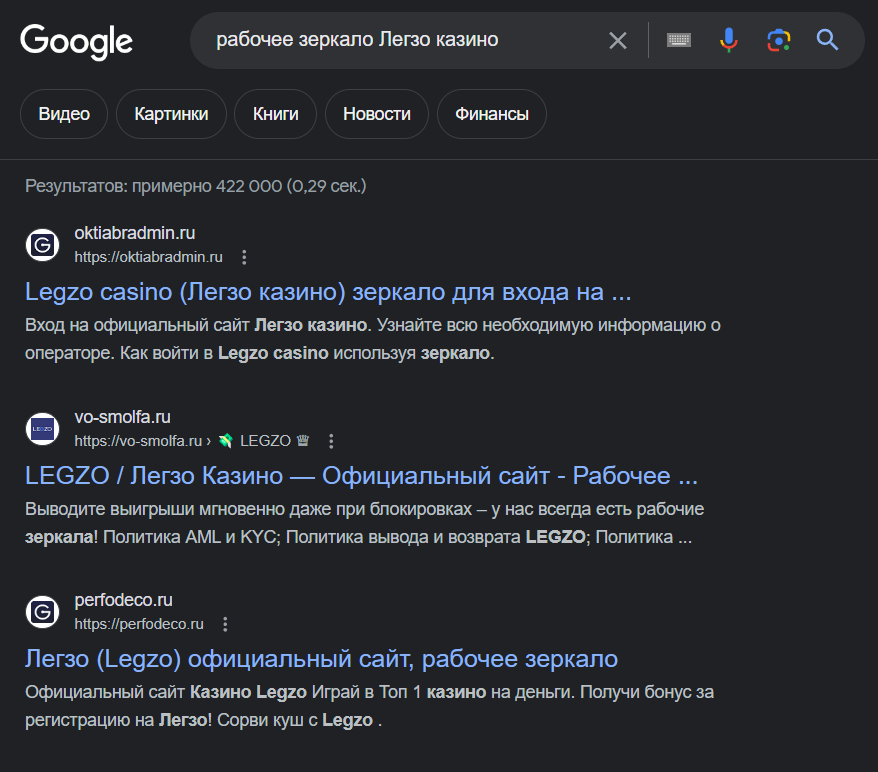The height and width of the screenshot is (772, 878).
Task: Submit search with the magnifier icon
Action: pyautogui.click(x=827, y=40)
